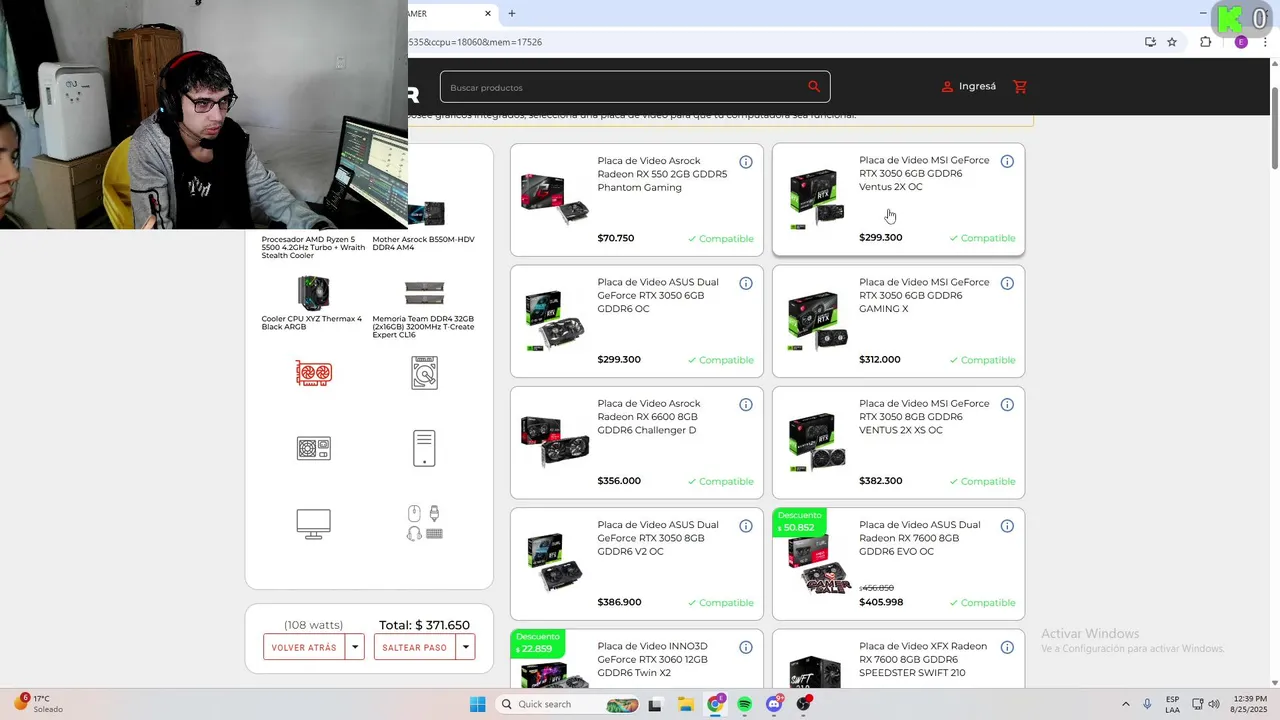Select the ASUS Dual RTX 3050 6GB OC card

click(637, 321)
